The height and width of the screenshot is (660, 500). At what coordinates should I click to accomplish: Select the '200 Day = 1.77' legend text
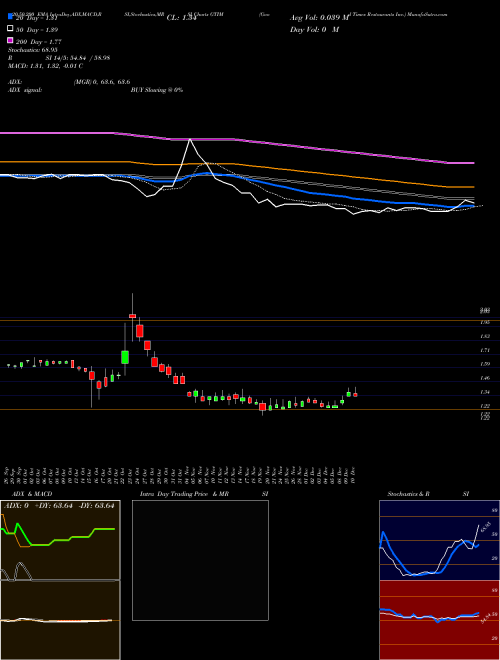coord(39,42)
